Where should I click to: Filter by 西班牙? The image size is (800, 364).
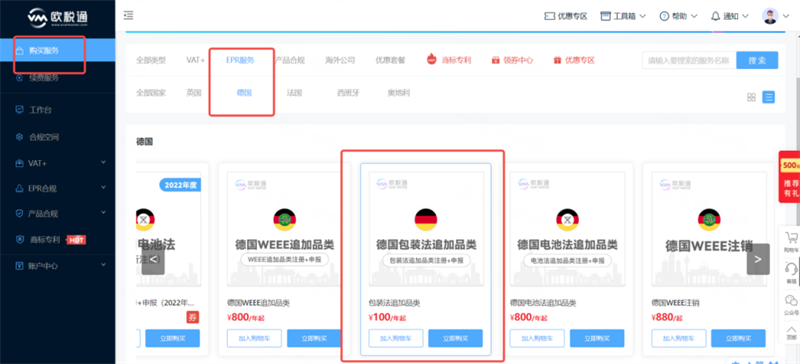click(348, 93)
